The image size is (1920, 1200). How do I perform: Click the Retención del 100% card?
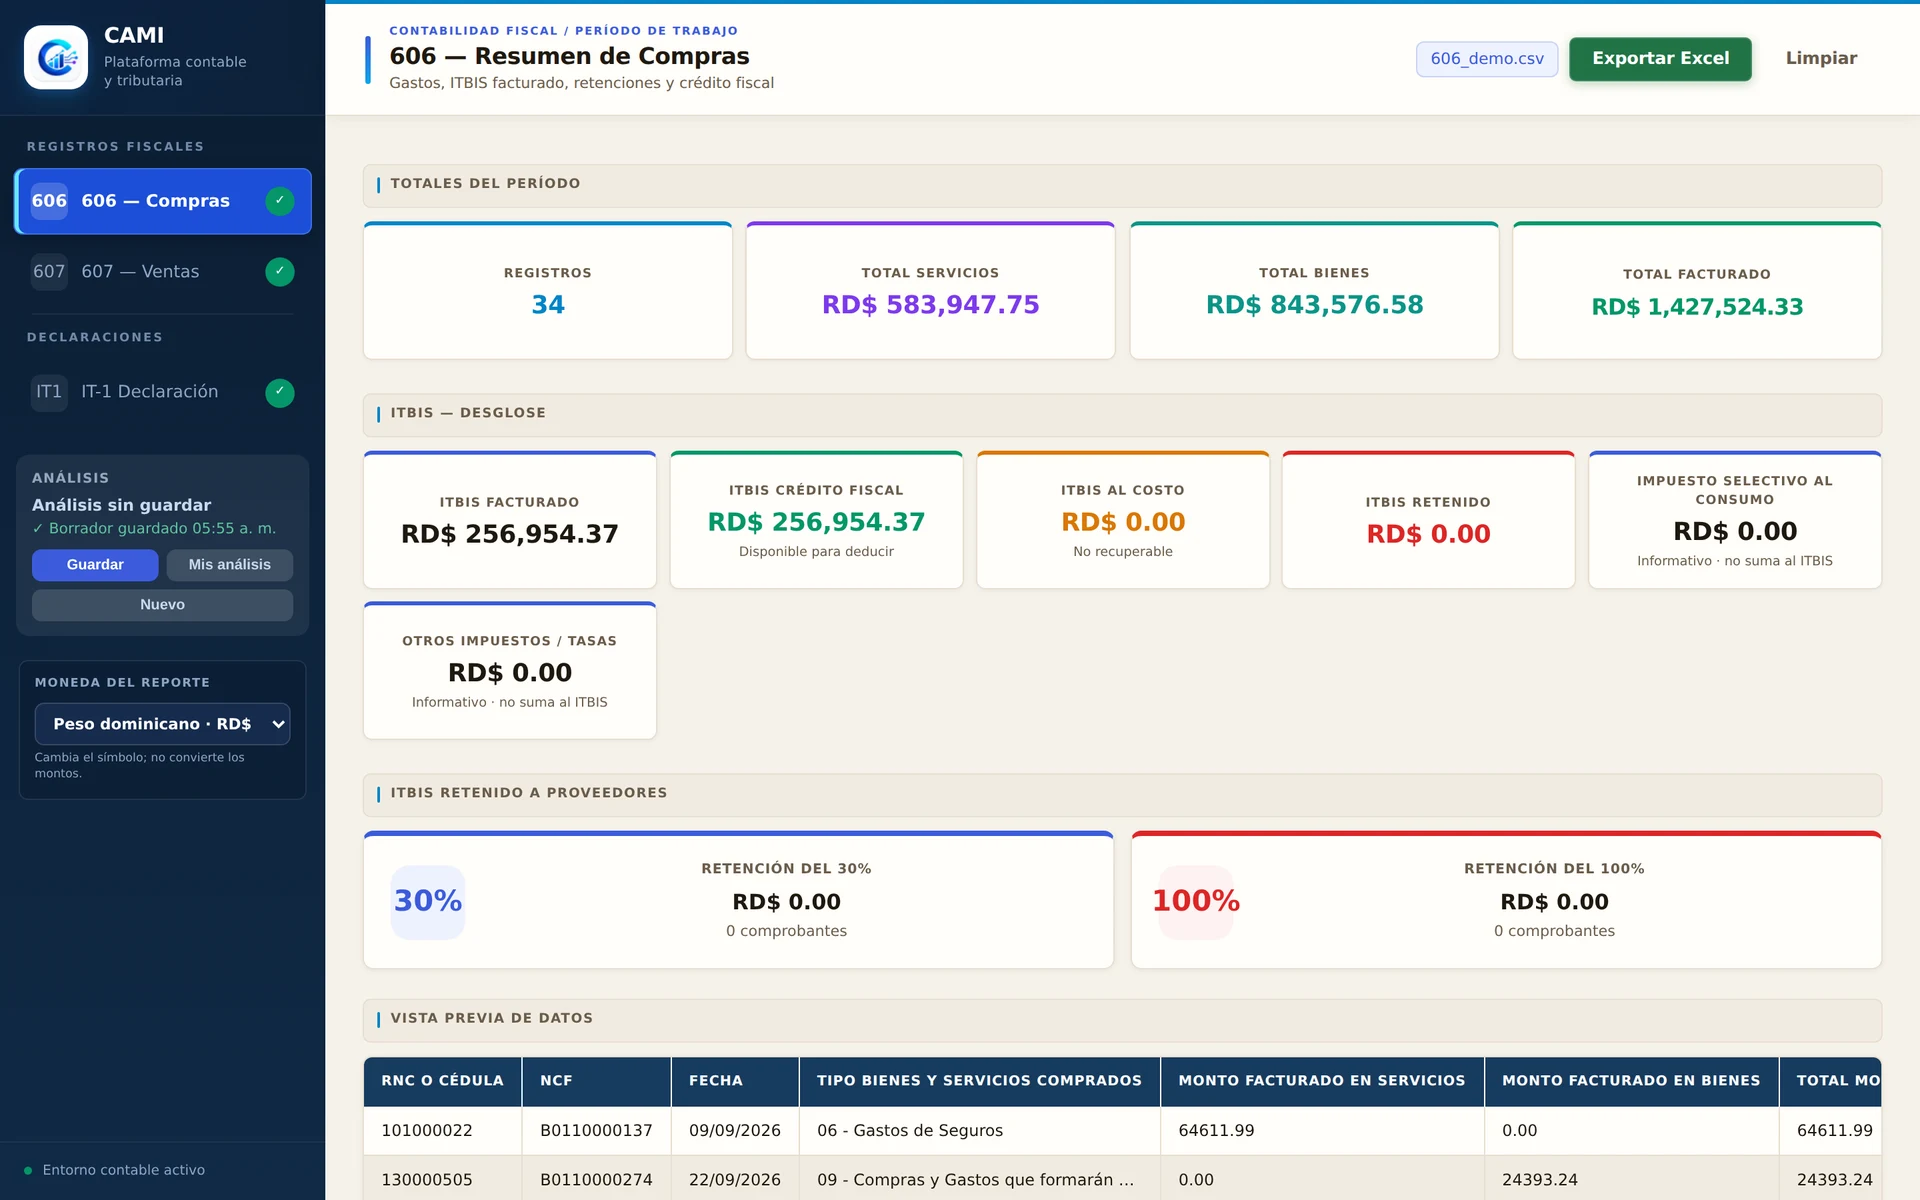click(1506, 900)
